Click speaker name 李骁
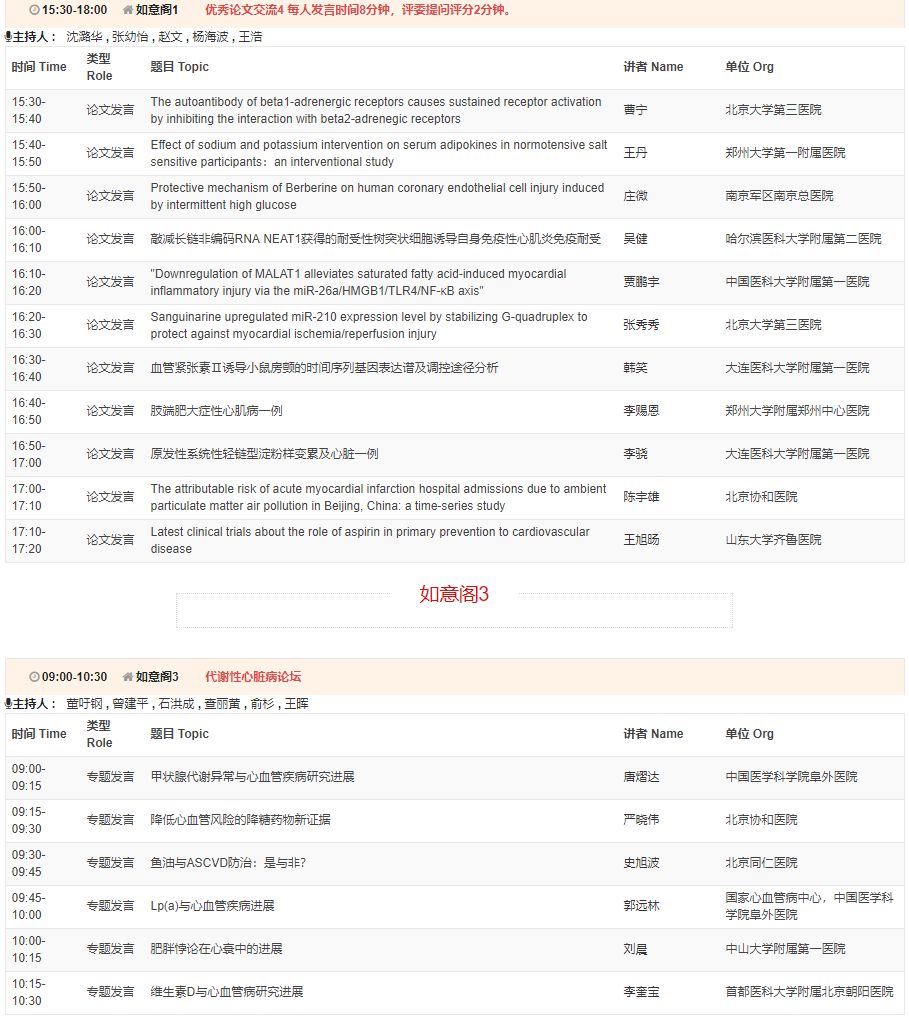 [x=635, y=454]
